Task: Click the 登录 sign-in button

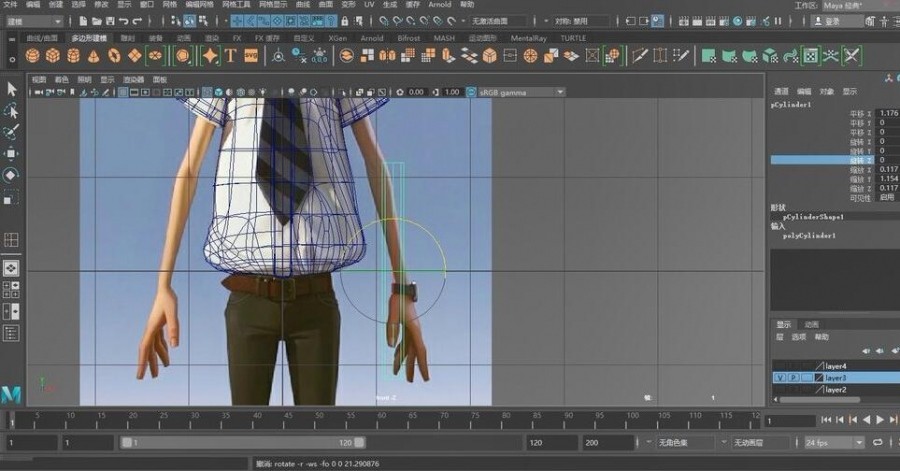Action: point(832,20)
